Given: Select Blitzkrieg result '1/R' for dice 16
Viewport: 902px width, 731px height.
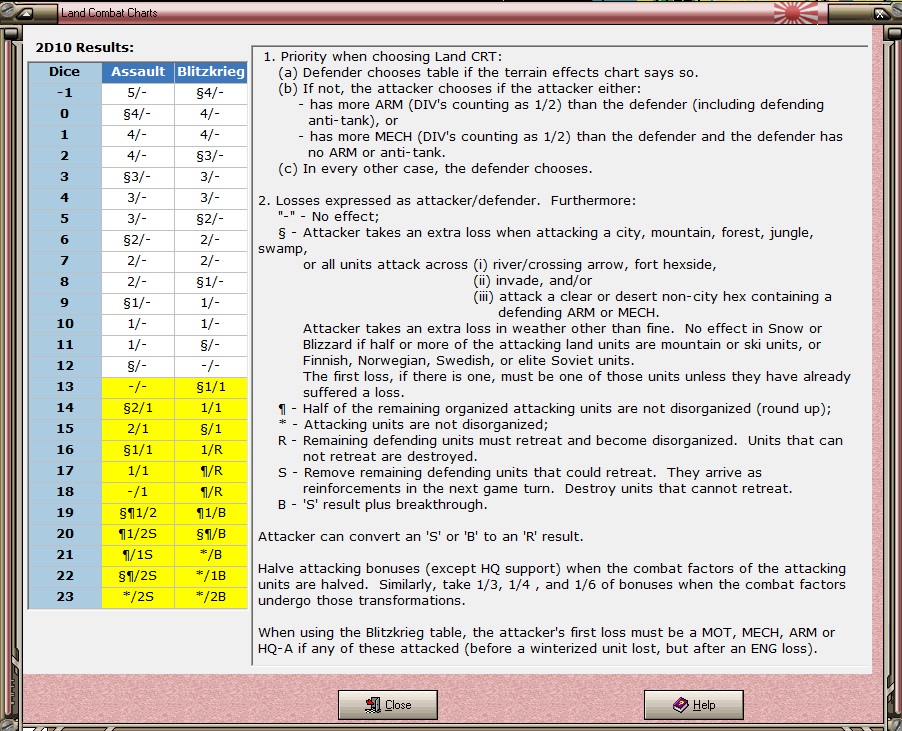Looking at the screenshot, I should click(x=211, y=450).
